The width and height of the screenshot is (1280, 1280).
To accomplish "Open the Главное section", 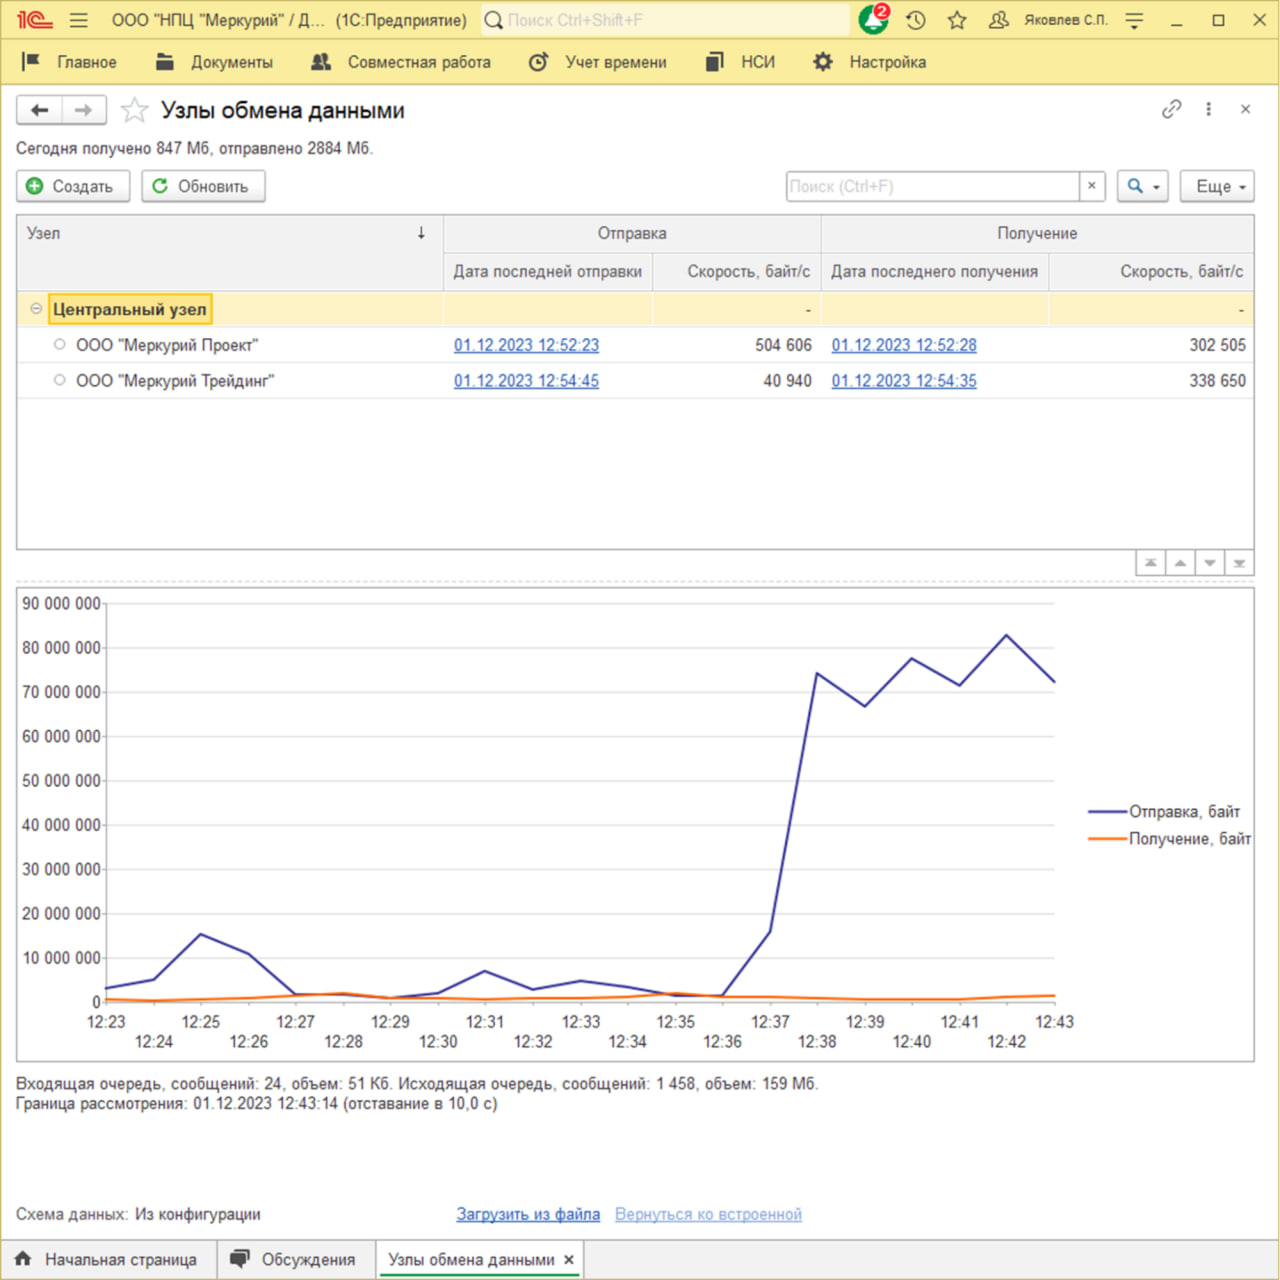I will [x=68, y=62].
